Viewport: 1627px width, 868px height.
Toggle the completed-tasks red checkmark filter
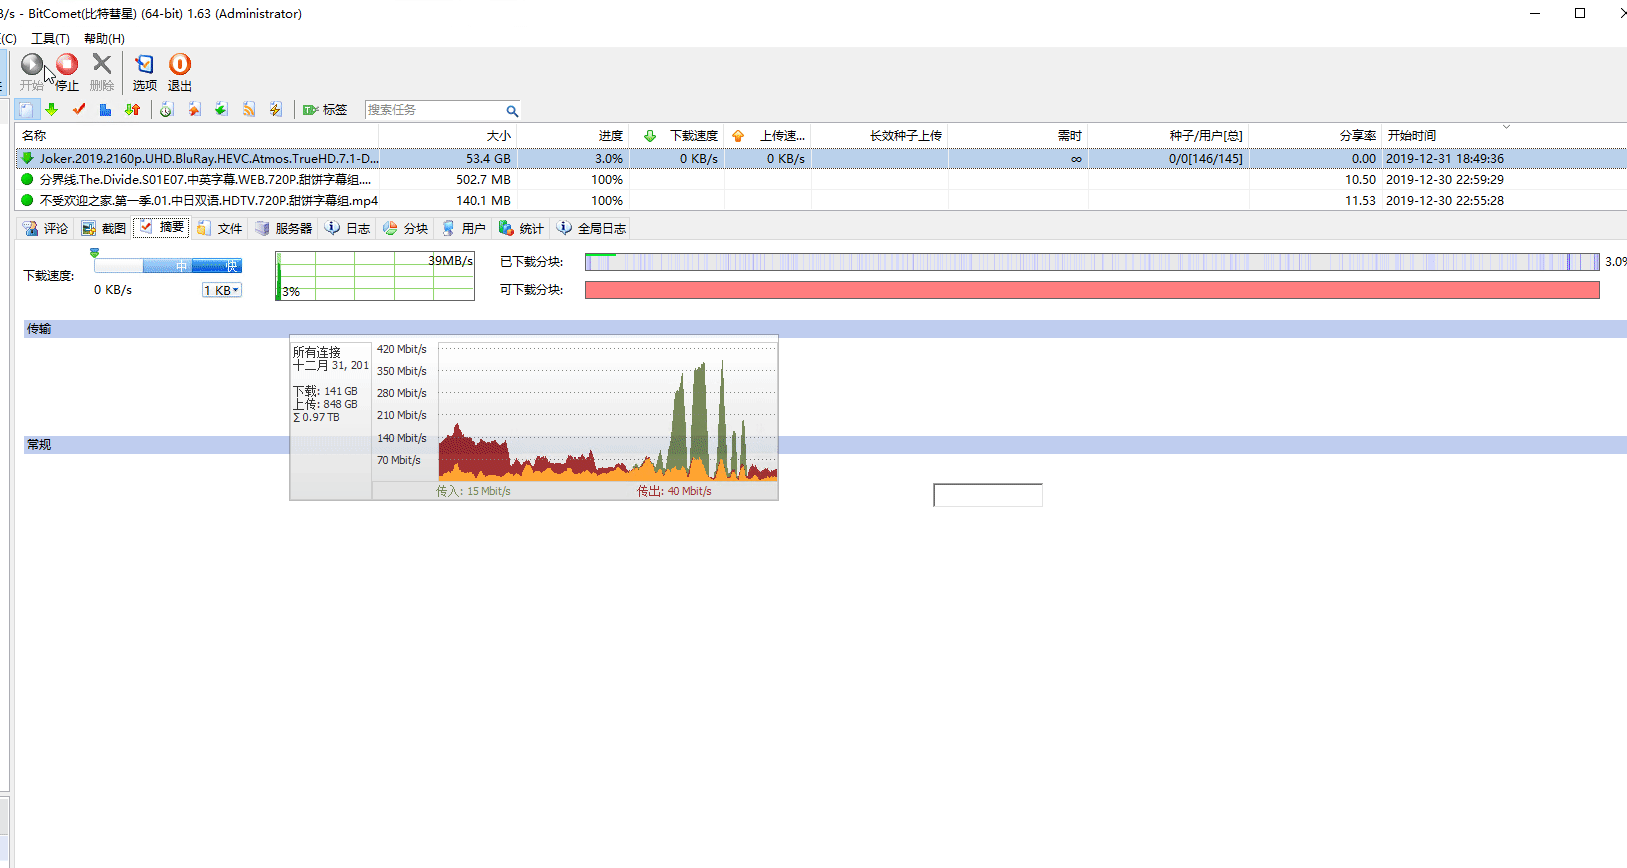[79, 110]
